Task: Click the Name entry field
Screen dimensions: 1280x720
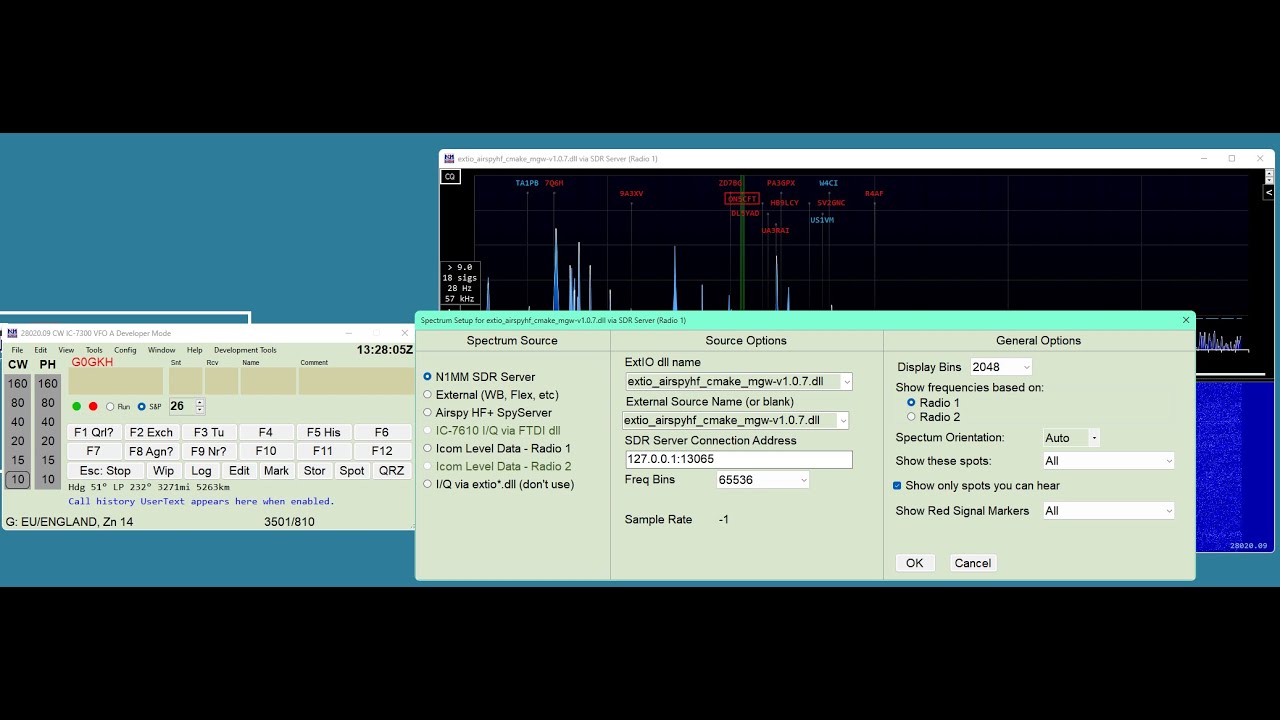Action: tap(268, 381)
